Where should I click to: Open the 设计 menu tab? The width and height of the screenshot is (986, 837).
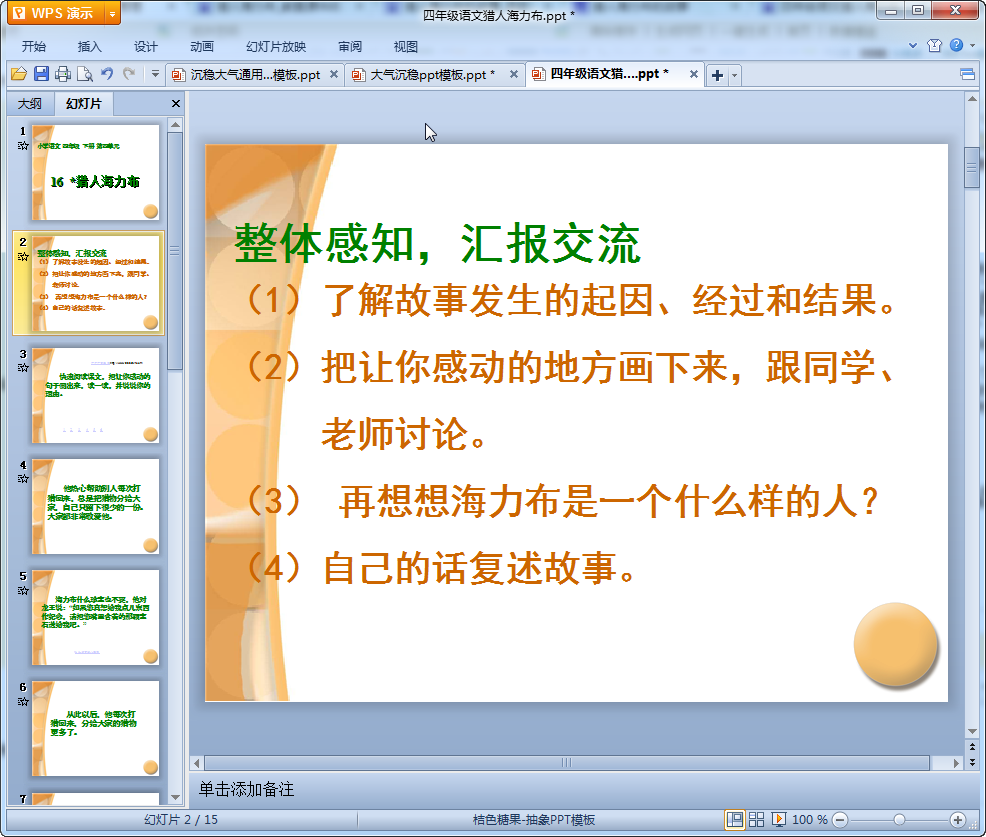coord(145,47)
